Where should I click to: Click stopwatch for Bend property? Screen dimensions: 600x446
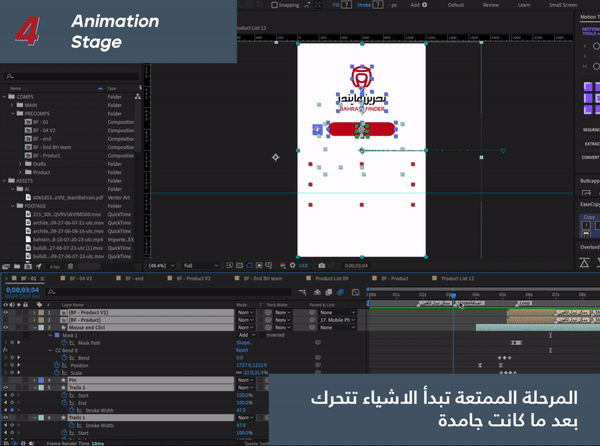pos(64,358)
